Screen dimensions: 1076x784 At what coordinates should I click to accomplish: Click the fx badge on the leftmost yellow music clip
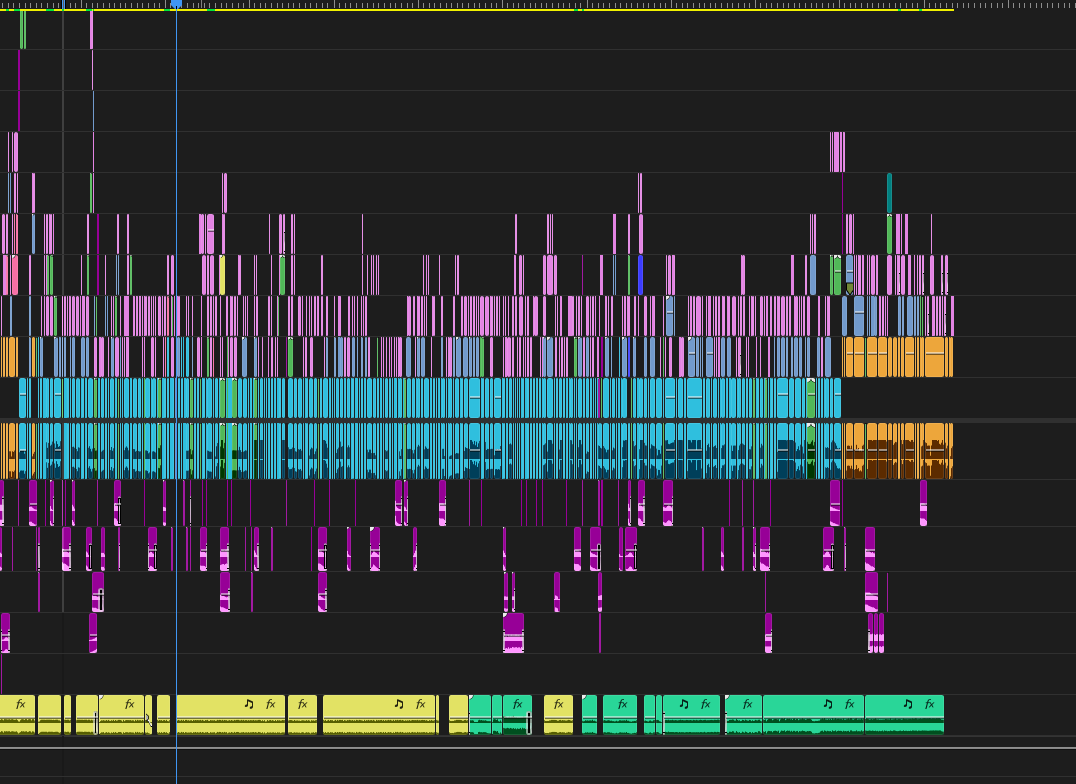(x=21, y=704)
